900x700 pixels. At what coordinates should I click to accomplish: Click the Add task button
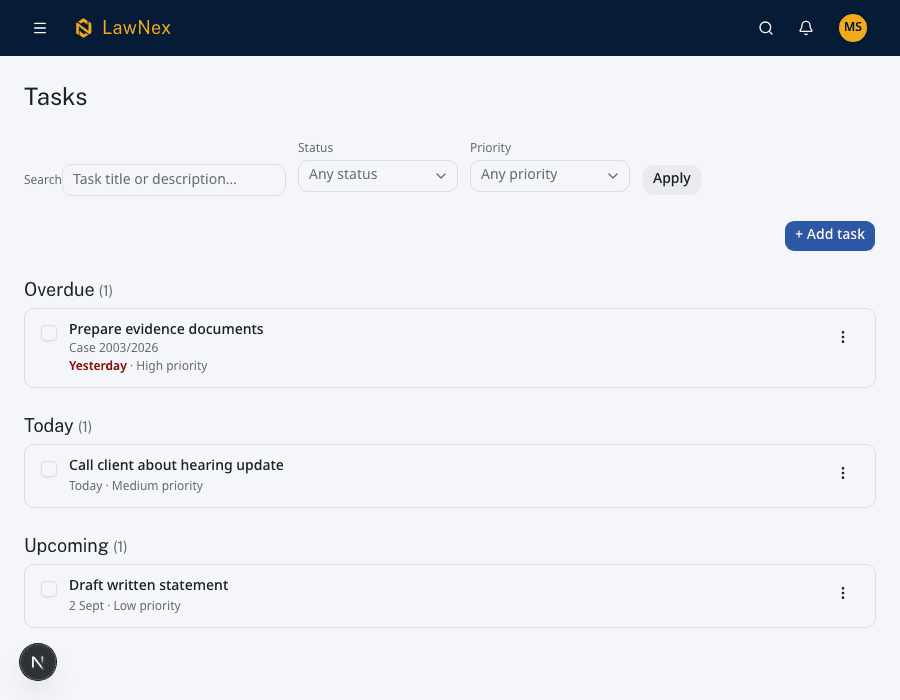tap(829, 235)
